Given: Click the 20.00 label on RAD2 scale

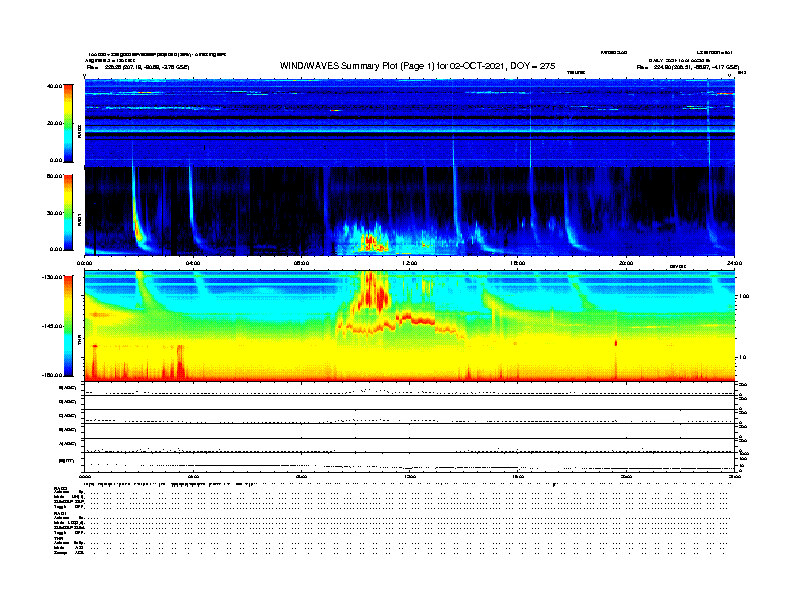Looking at the screenshot, I should (54, 123).
